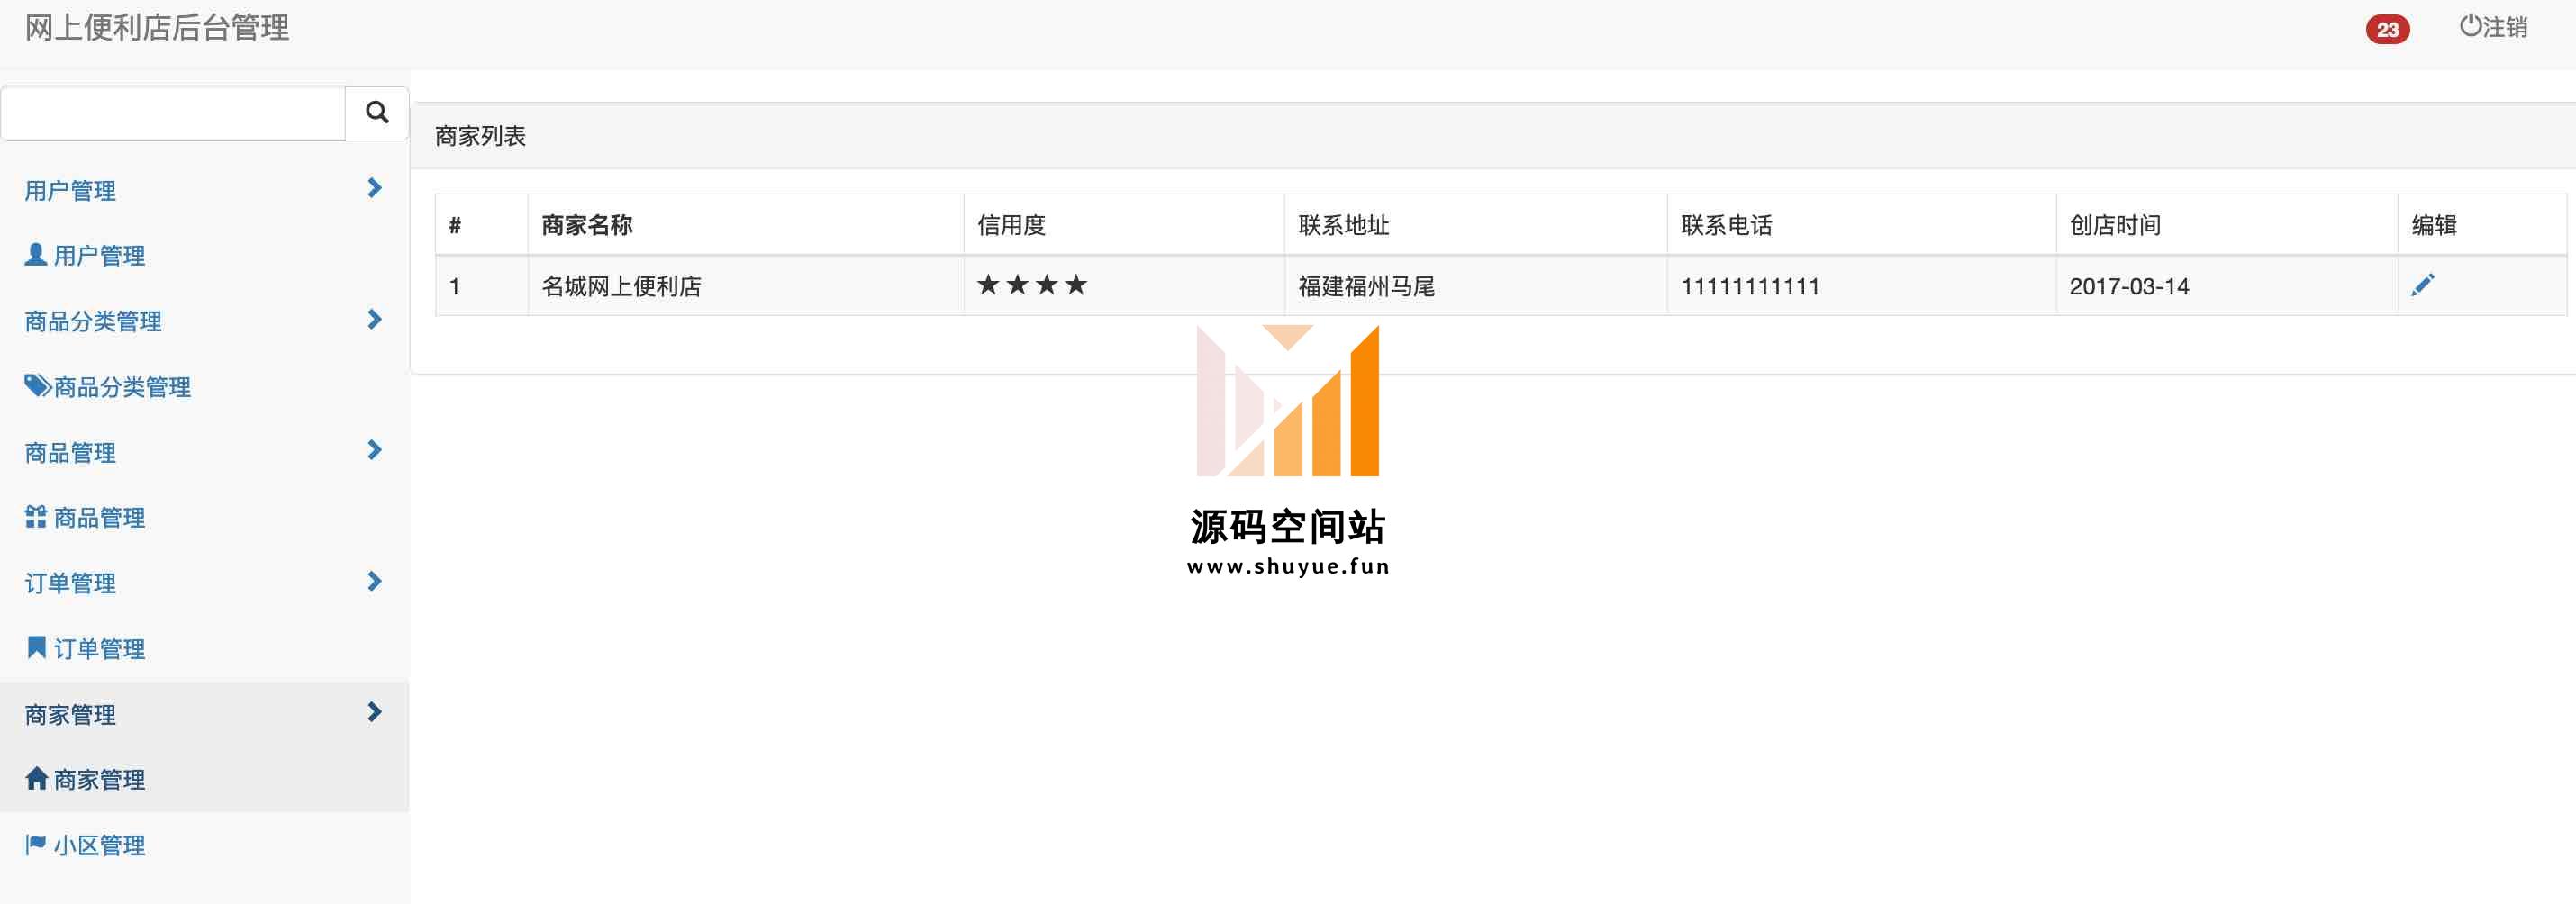The image size is (2576, 904).
Task: Click the flag icon in sidebar
Action: (x=36, y=844)
